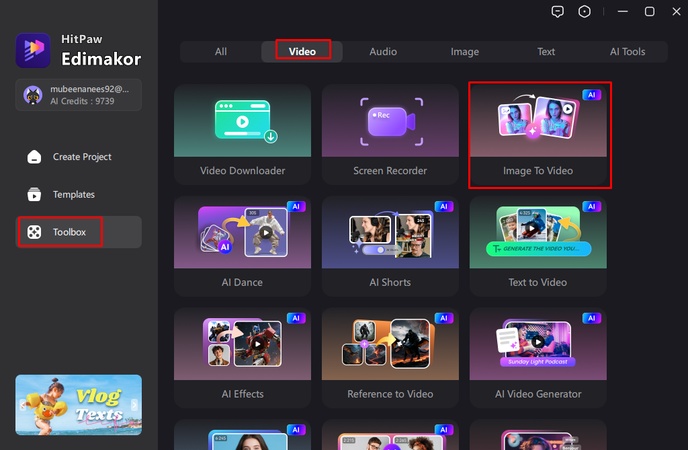
Task: Click AI badge on Text to Video
Action: (591, 207)
